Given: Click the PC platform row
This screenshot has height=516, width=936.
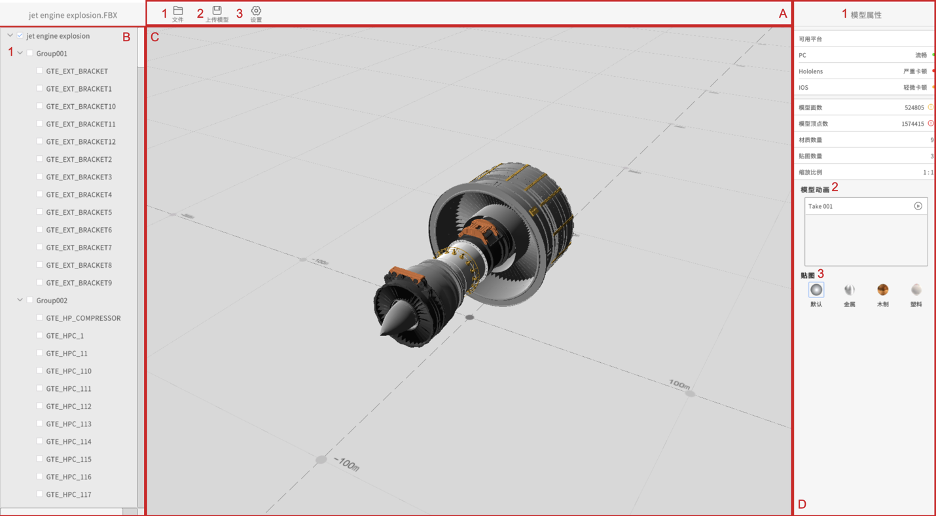Looking at the screenshot, I should (x=865, y=55).
